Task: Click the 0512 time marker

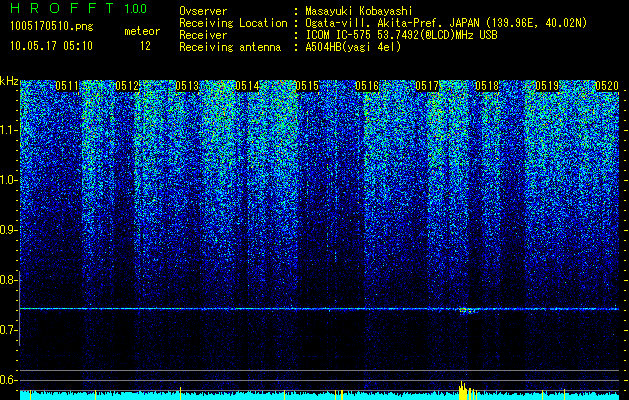Action: tap(127, 85)
